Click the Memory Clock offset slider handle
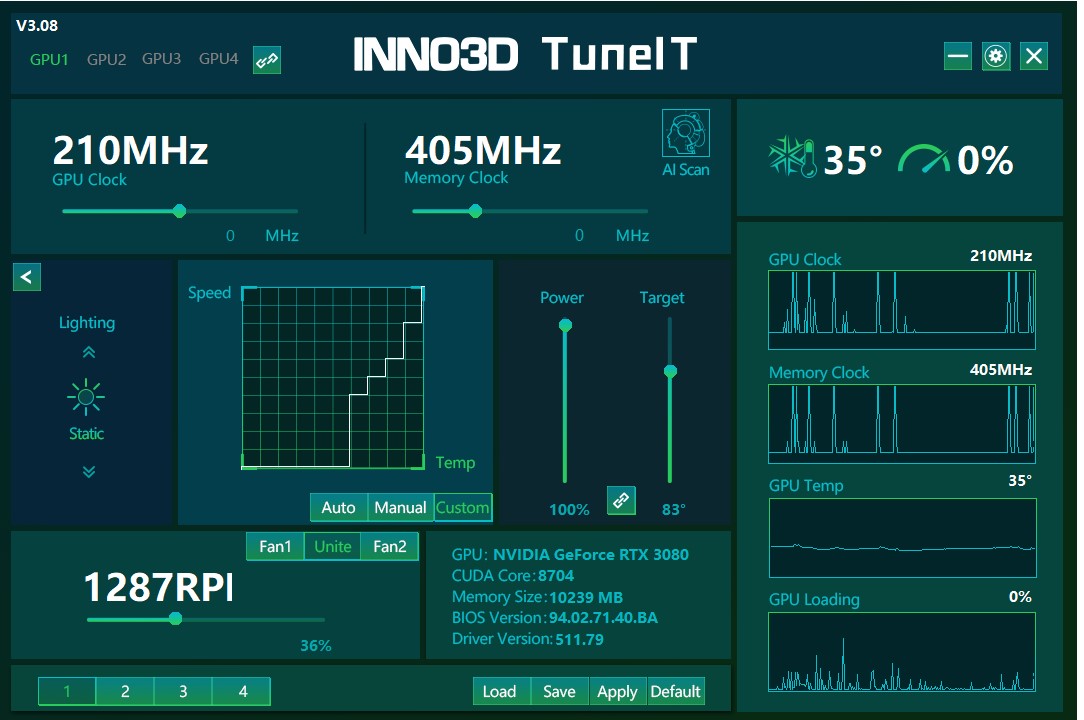Screen dimensions: 1084x720 coord(475,211)
